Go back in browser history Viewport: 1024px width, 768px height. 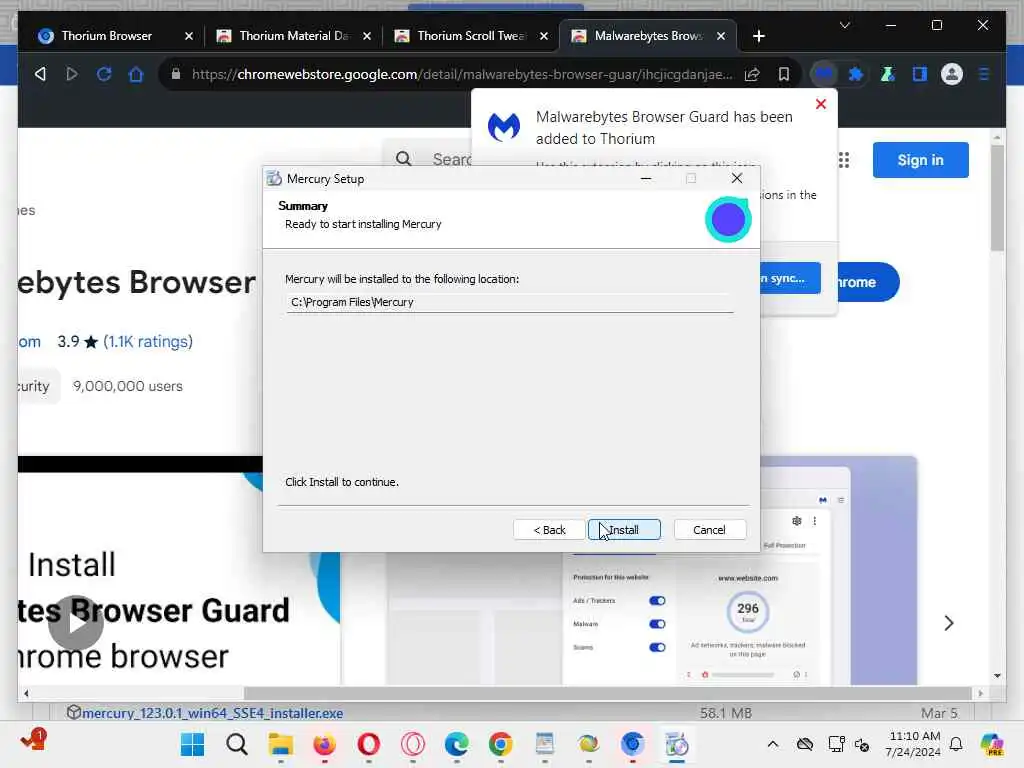(x=40, y=74)
